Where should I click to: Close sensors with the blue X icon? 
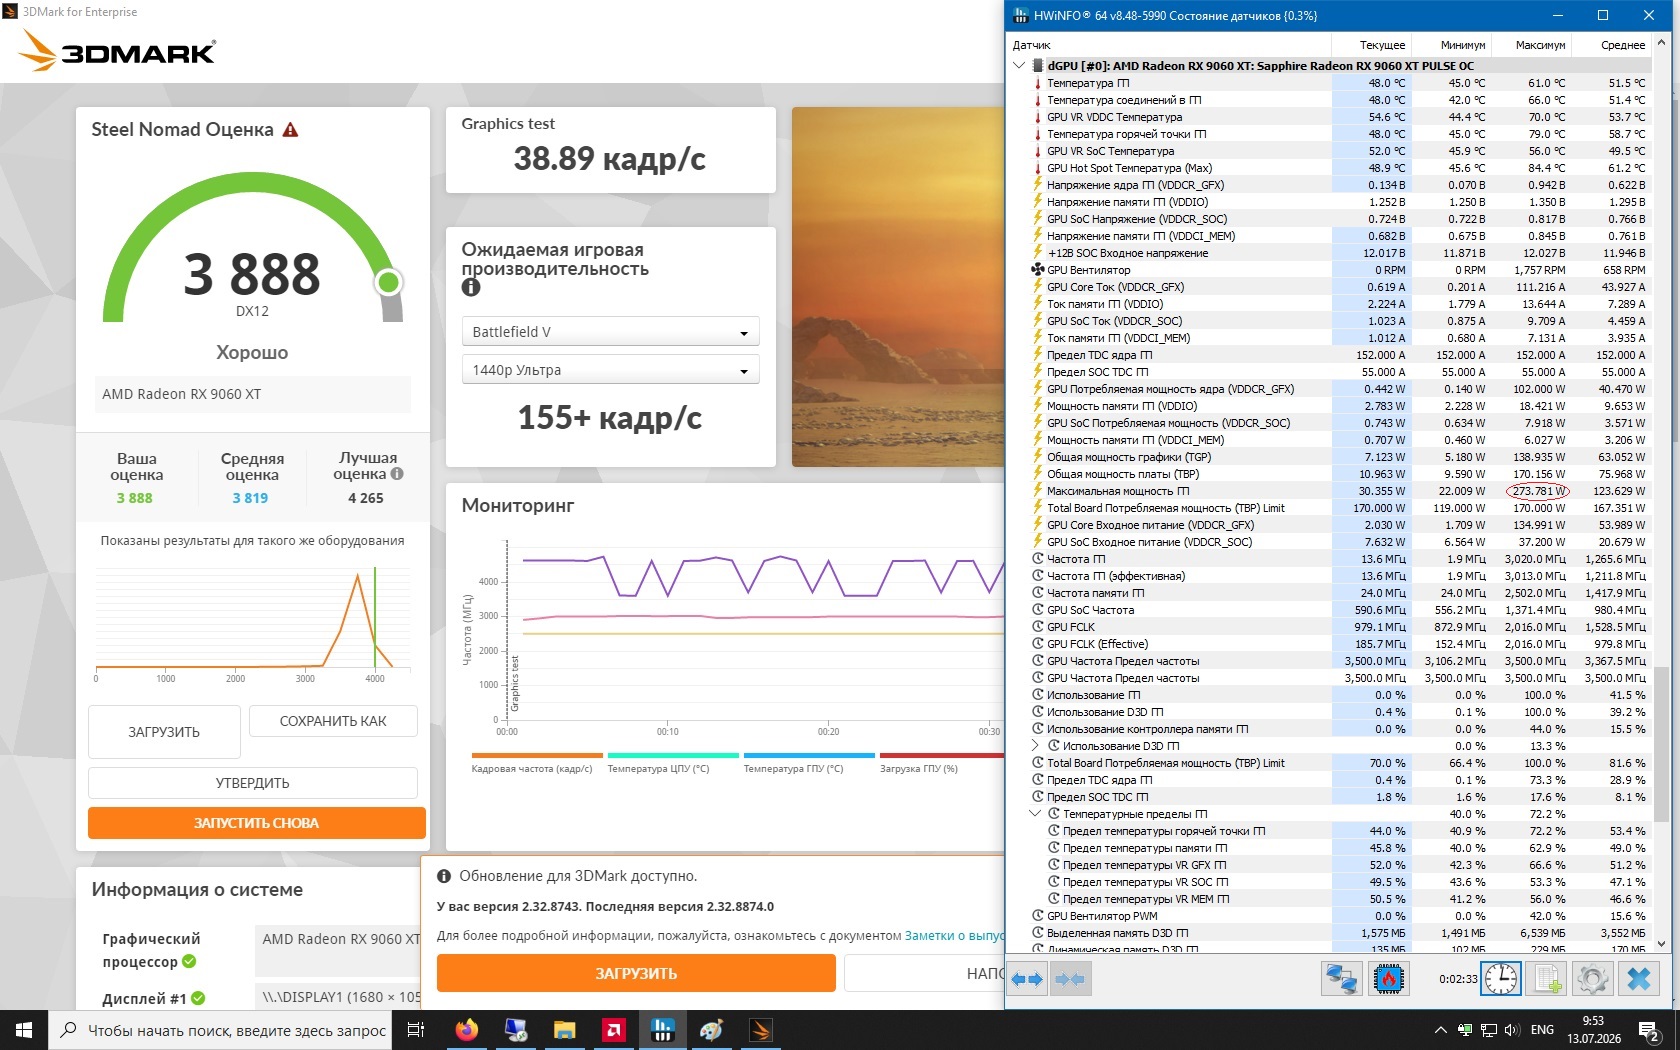(x=1639, y=979)
